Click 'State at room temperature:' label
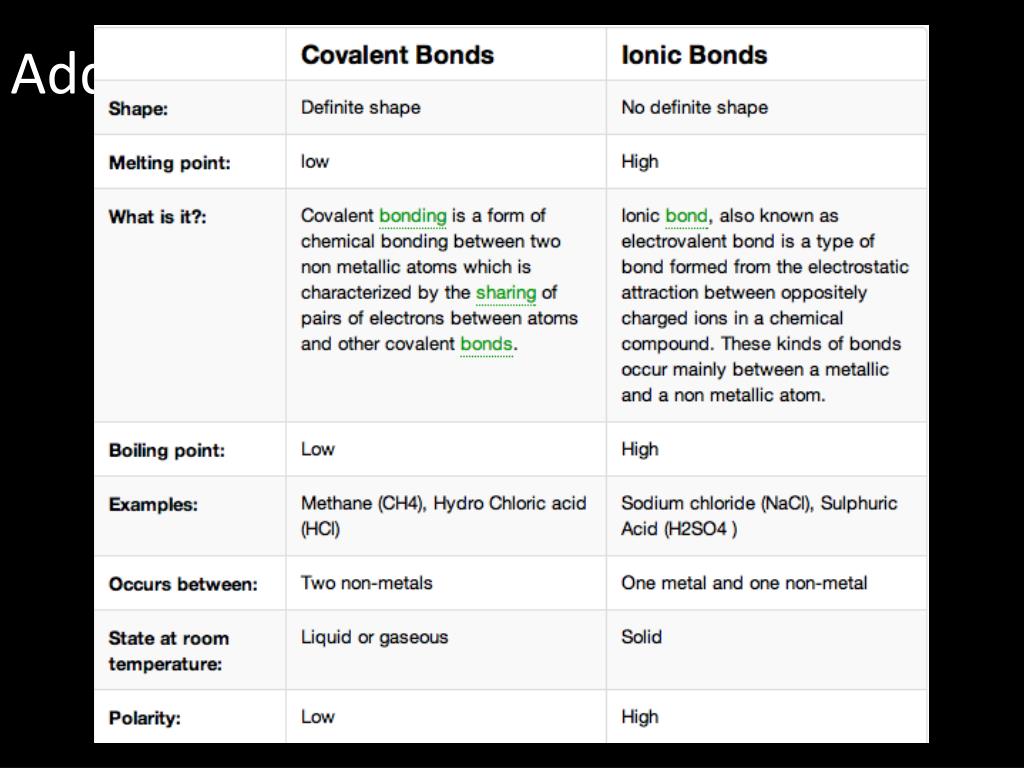 point(168,650)
